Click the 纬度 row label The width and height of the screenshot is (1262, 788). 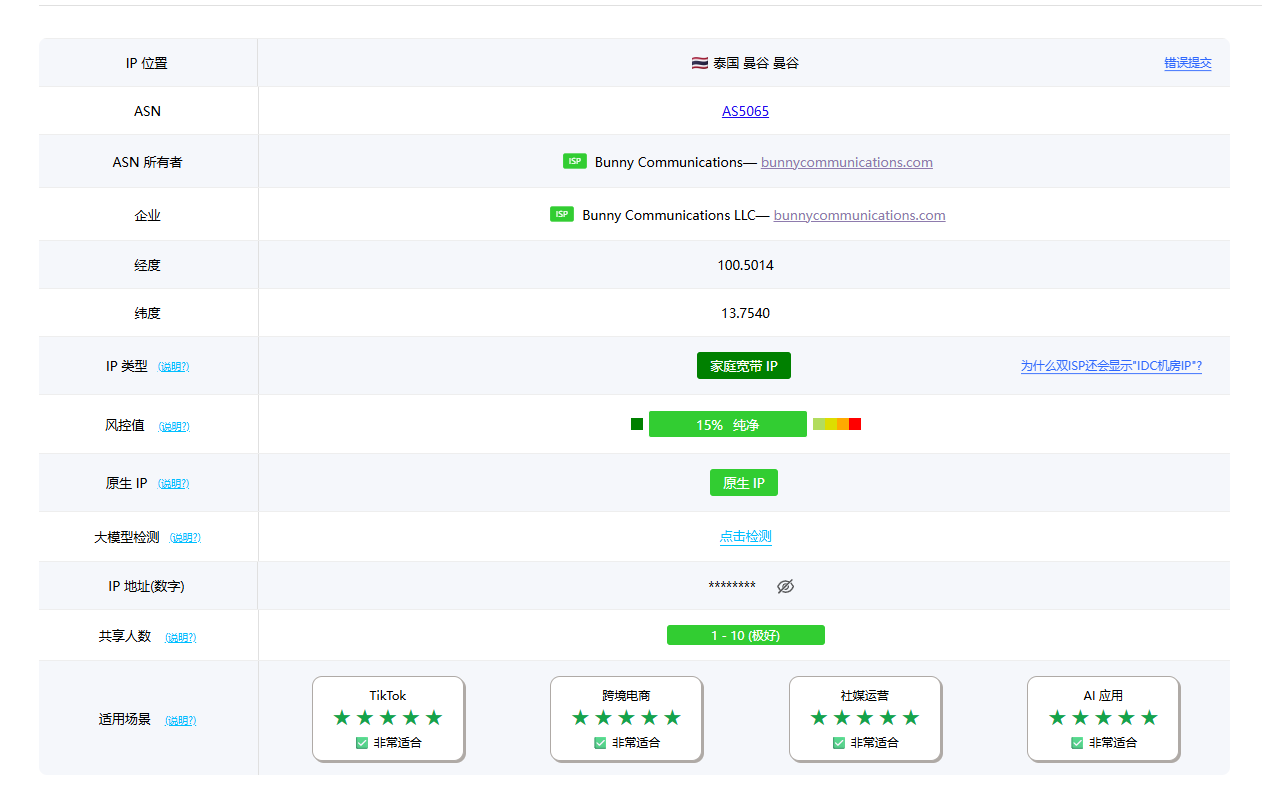(147, 313)
